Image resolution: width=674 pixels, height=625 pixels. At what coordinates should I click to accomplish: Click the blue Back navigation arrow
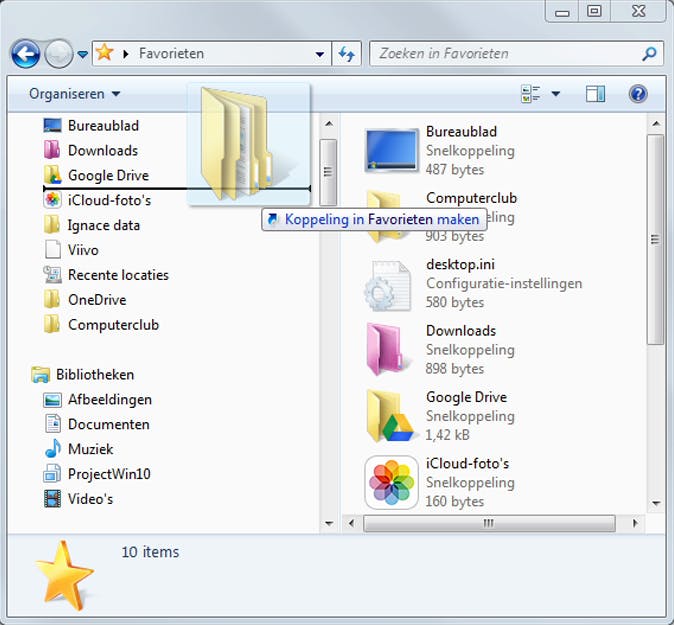25,54
